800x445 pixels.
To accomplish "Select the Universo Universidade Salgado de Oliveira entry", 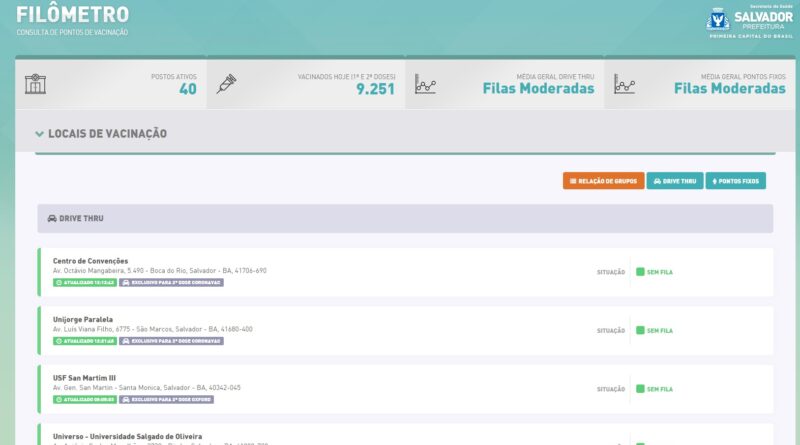I will [127, 436].
